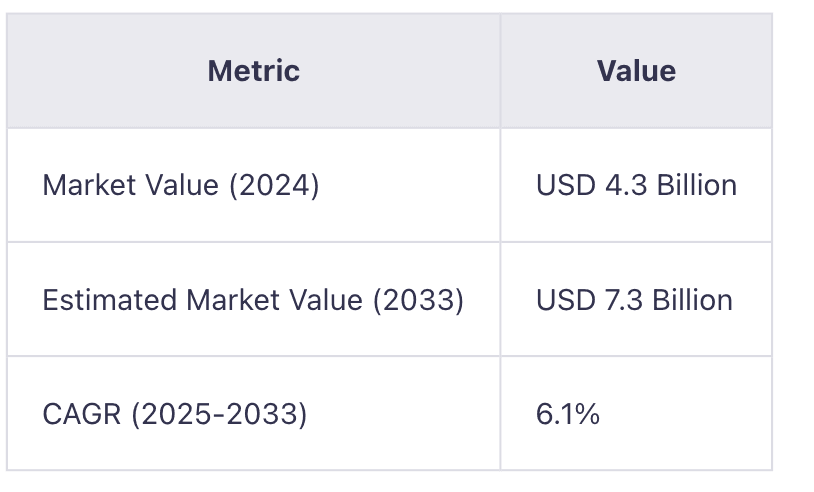Click the (2033) text in Estimated row
The image size is (814, 492).
click(418, 300)
